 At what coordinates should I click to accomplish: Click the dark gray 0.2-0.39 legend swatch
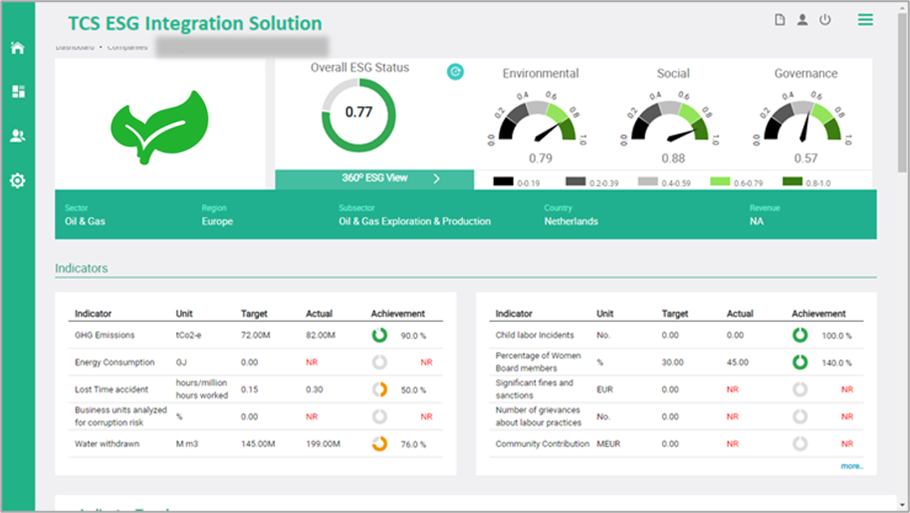[576, 182]
